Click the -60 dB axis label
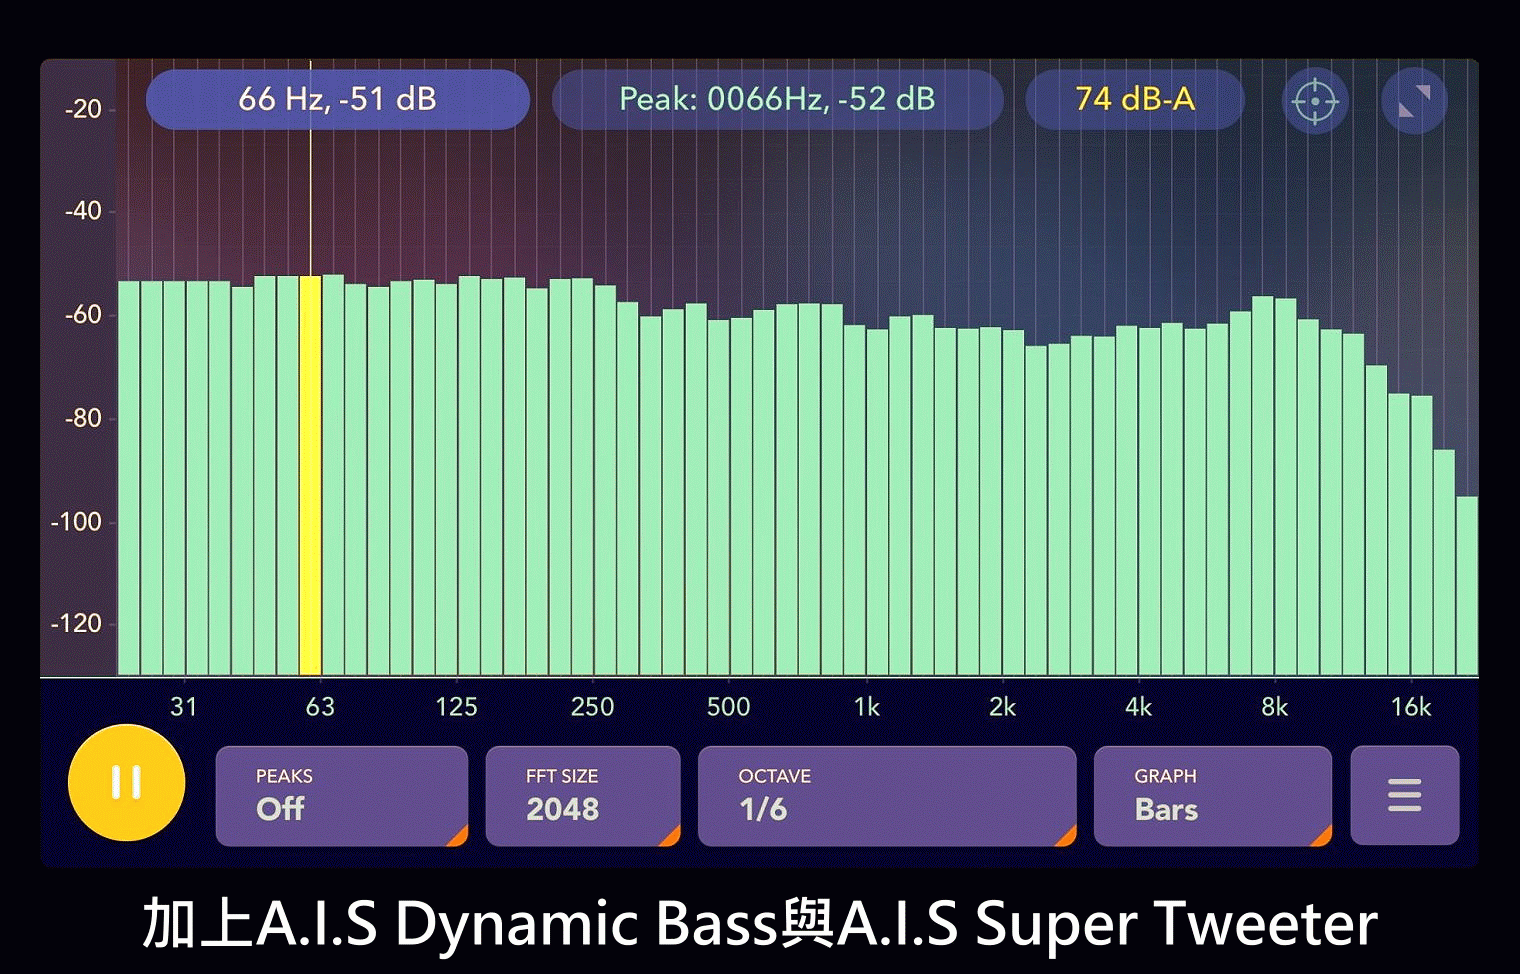This screenshot has height=974, width=1520. (83, 315)
